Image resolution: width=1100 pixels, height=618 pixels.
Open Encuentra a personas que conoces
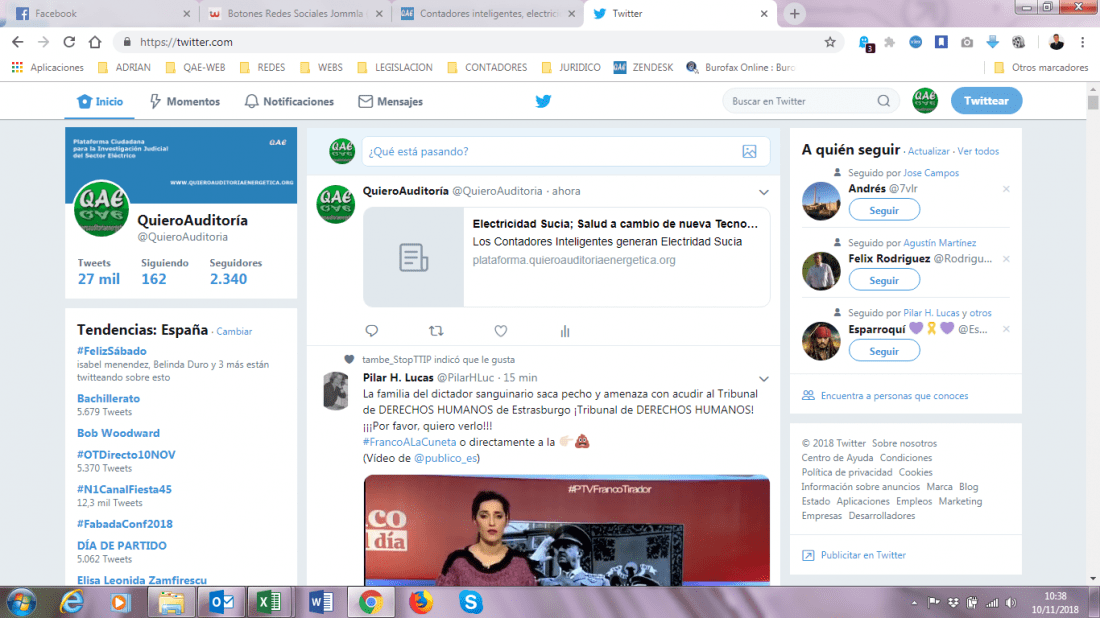pyautogui.click(x=894, y=396)
